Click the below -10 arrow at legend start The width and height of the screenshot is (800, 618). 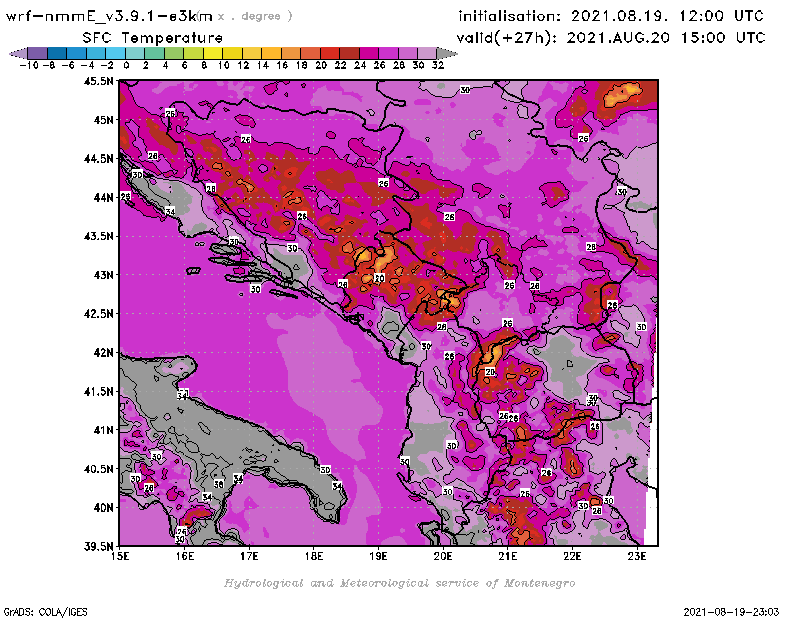[x=19, y=53]
